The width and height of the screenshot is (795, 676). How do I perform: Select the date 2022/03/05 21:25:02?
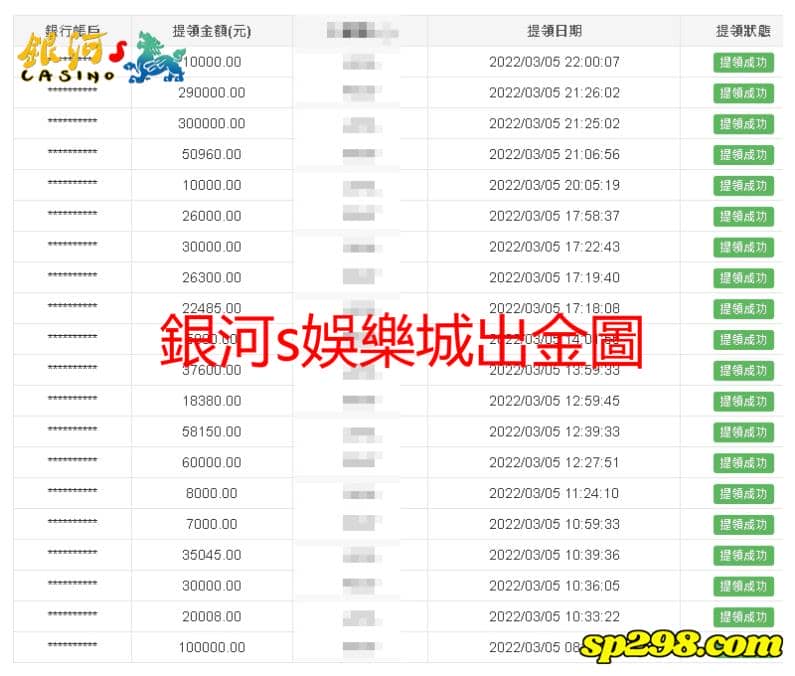point(554,124)
